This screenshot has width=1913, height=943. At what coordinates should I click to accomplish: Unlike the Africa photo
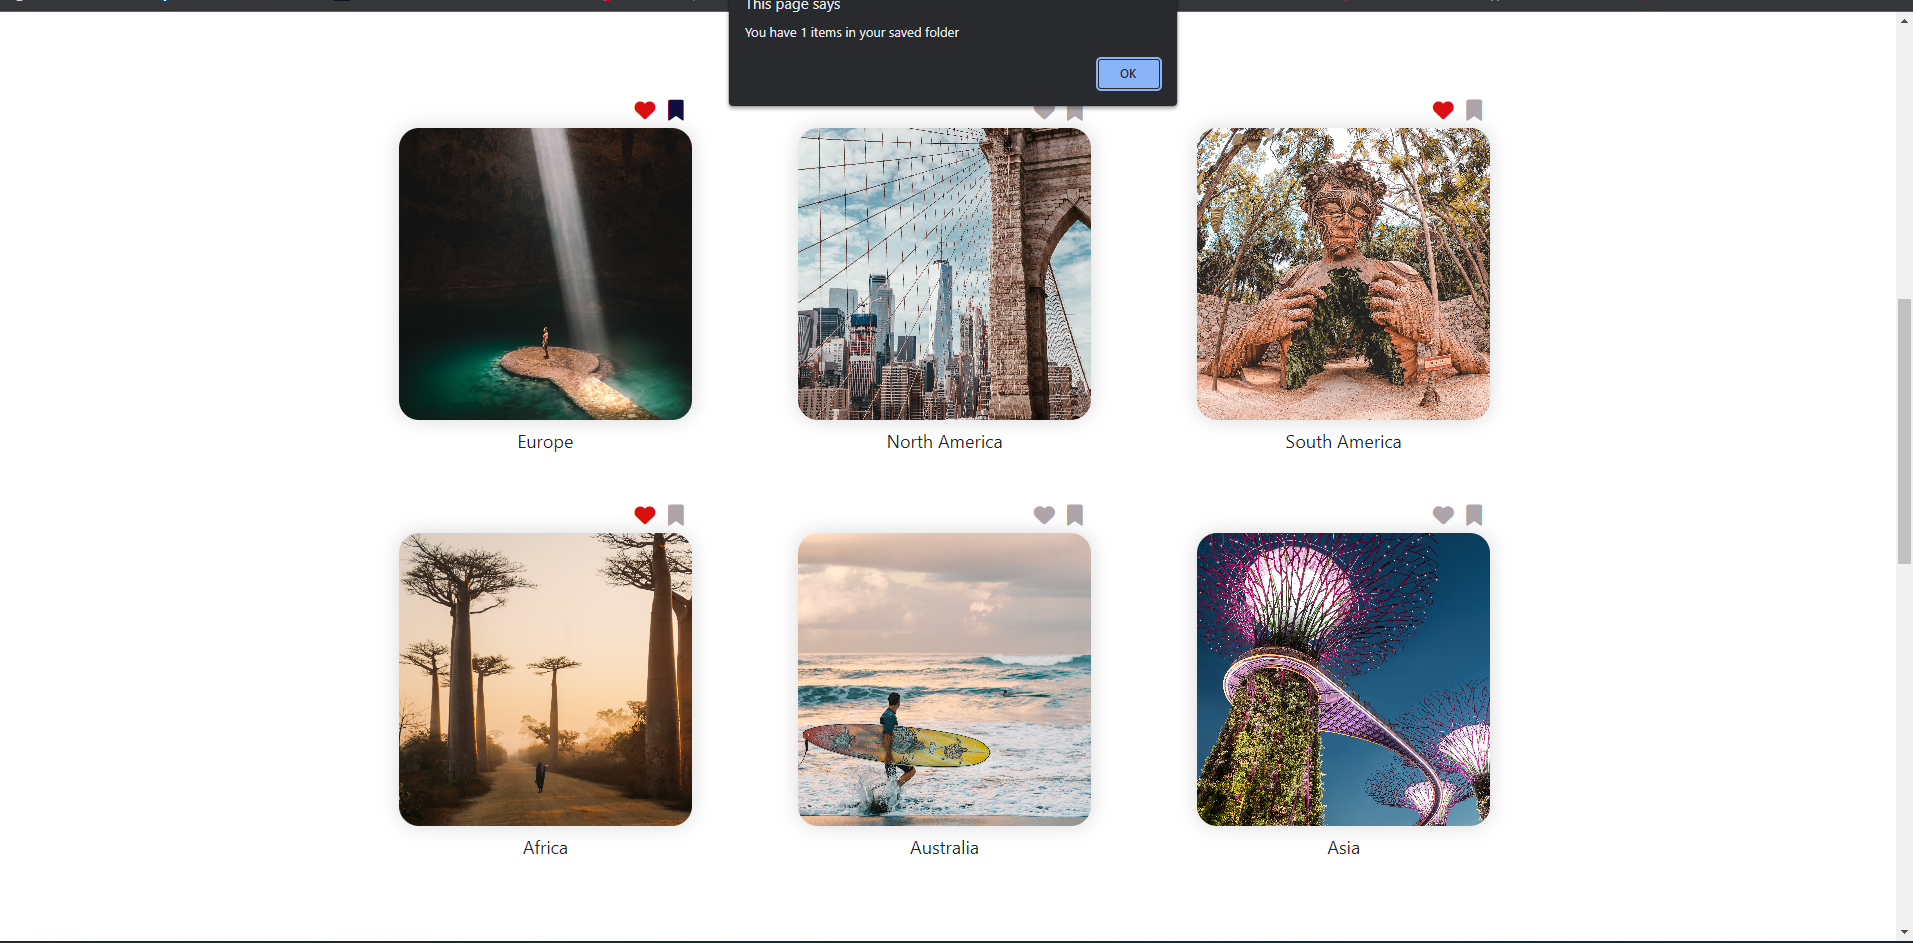(x=643, y=515)
